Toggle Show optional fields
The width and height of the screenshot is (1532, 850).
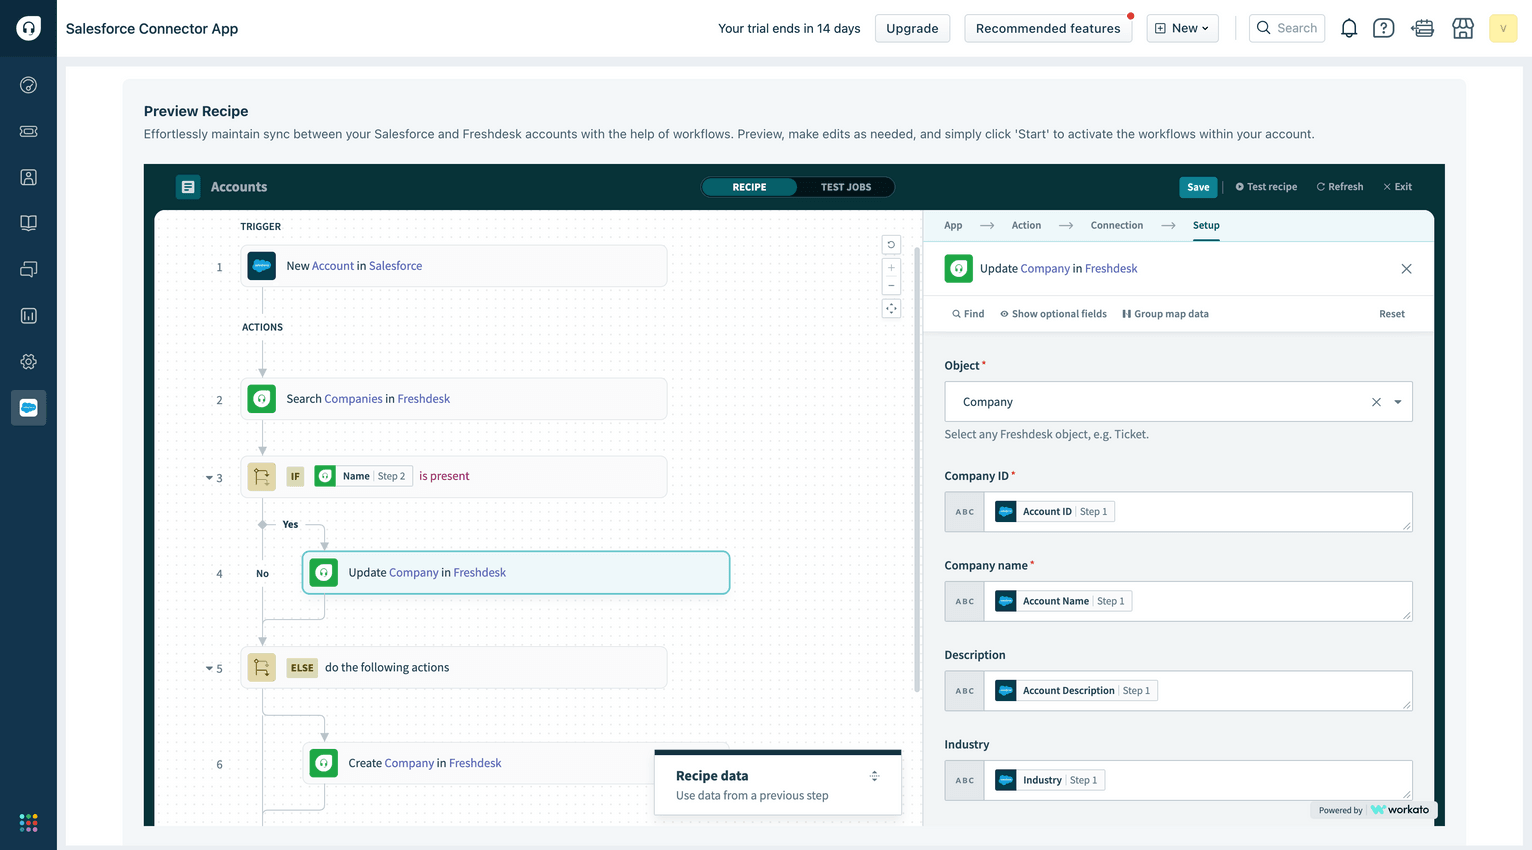pos(1053,314)
